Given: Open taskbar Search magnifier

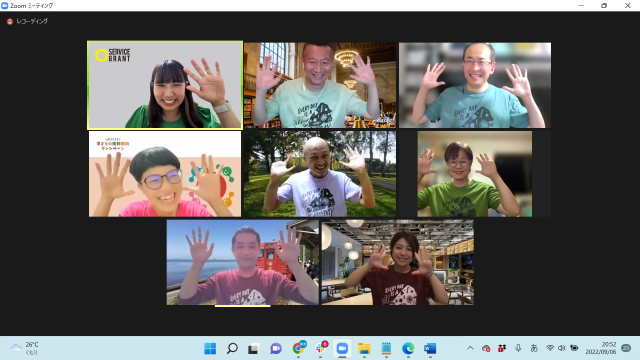Looking at the screenshot, I should [x=232, y=349].
